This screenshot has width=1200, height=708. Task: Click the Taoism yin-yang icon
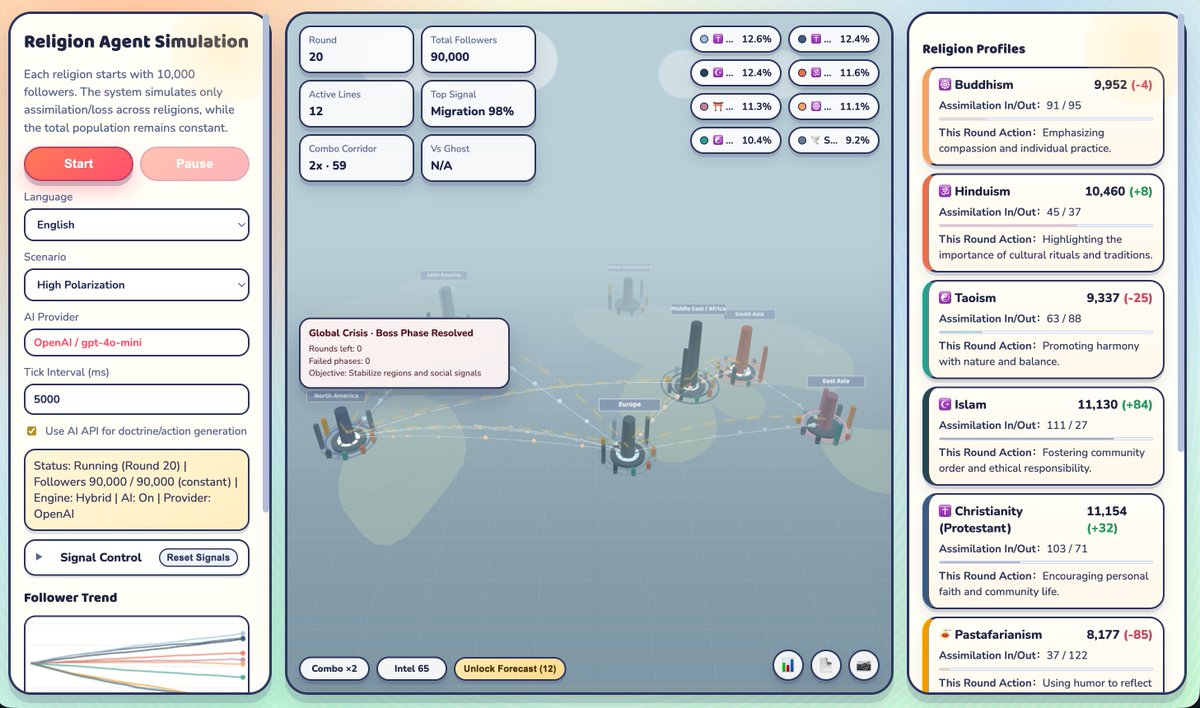point(945,298)
